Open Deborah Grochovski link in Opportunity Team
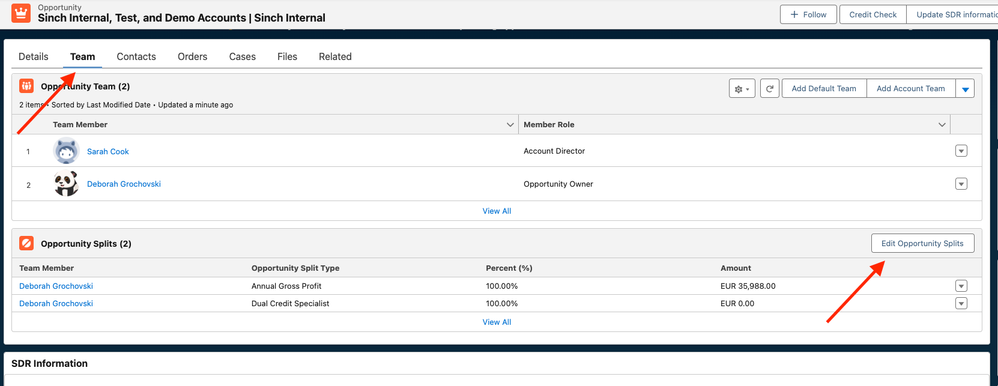The image size is (998, 386). click(x=124, y=184)
